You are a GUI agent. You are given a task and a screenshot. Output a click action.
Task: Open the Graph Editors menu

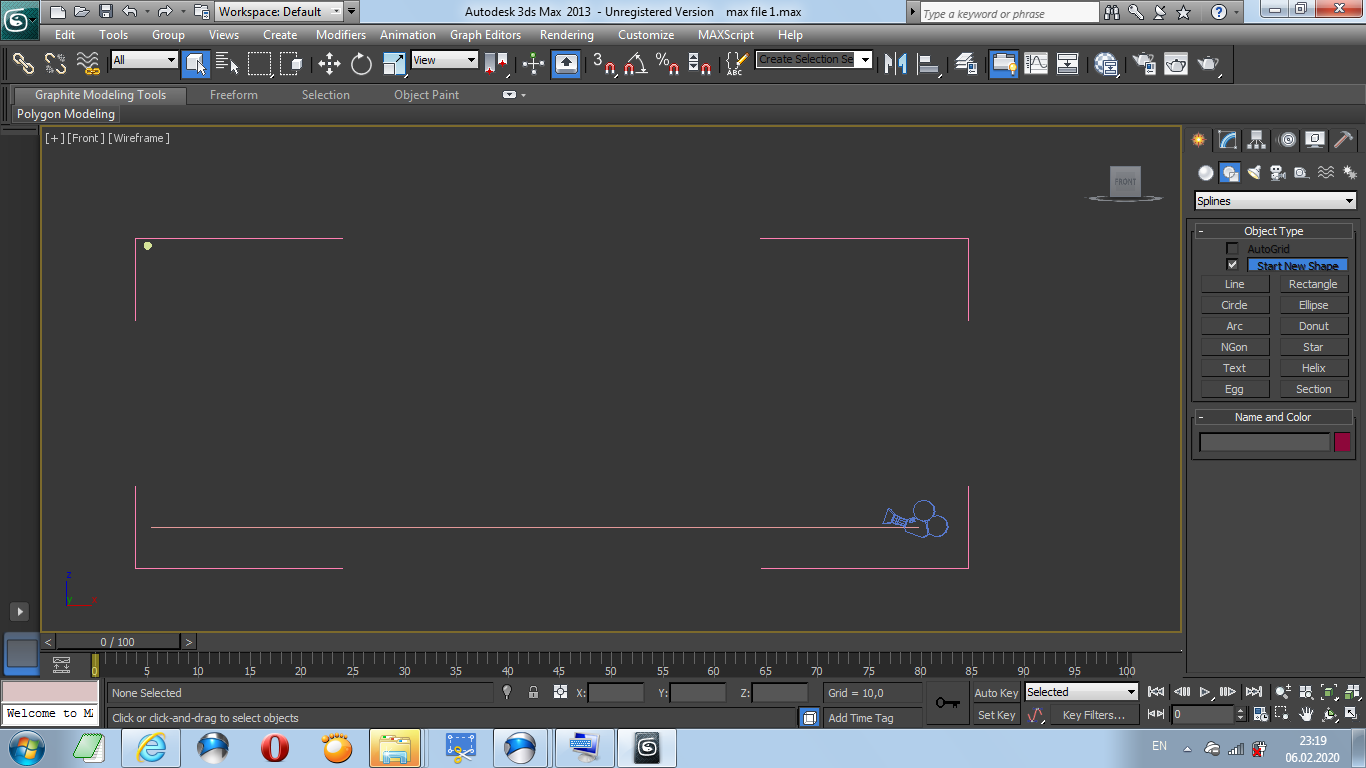(485, 35)
